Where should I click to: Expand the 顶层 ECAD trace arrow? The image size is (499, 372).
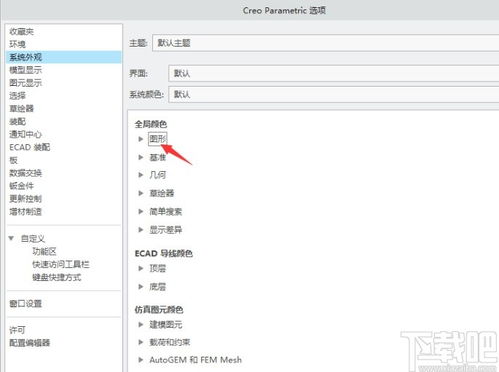[141, 268]
